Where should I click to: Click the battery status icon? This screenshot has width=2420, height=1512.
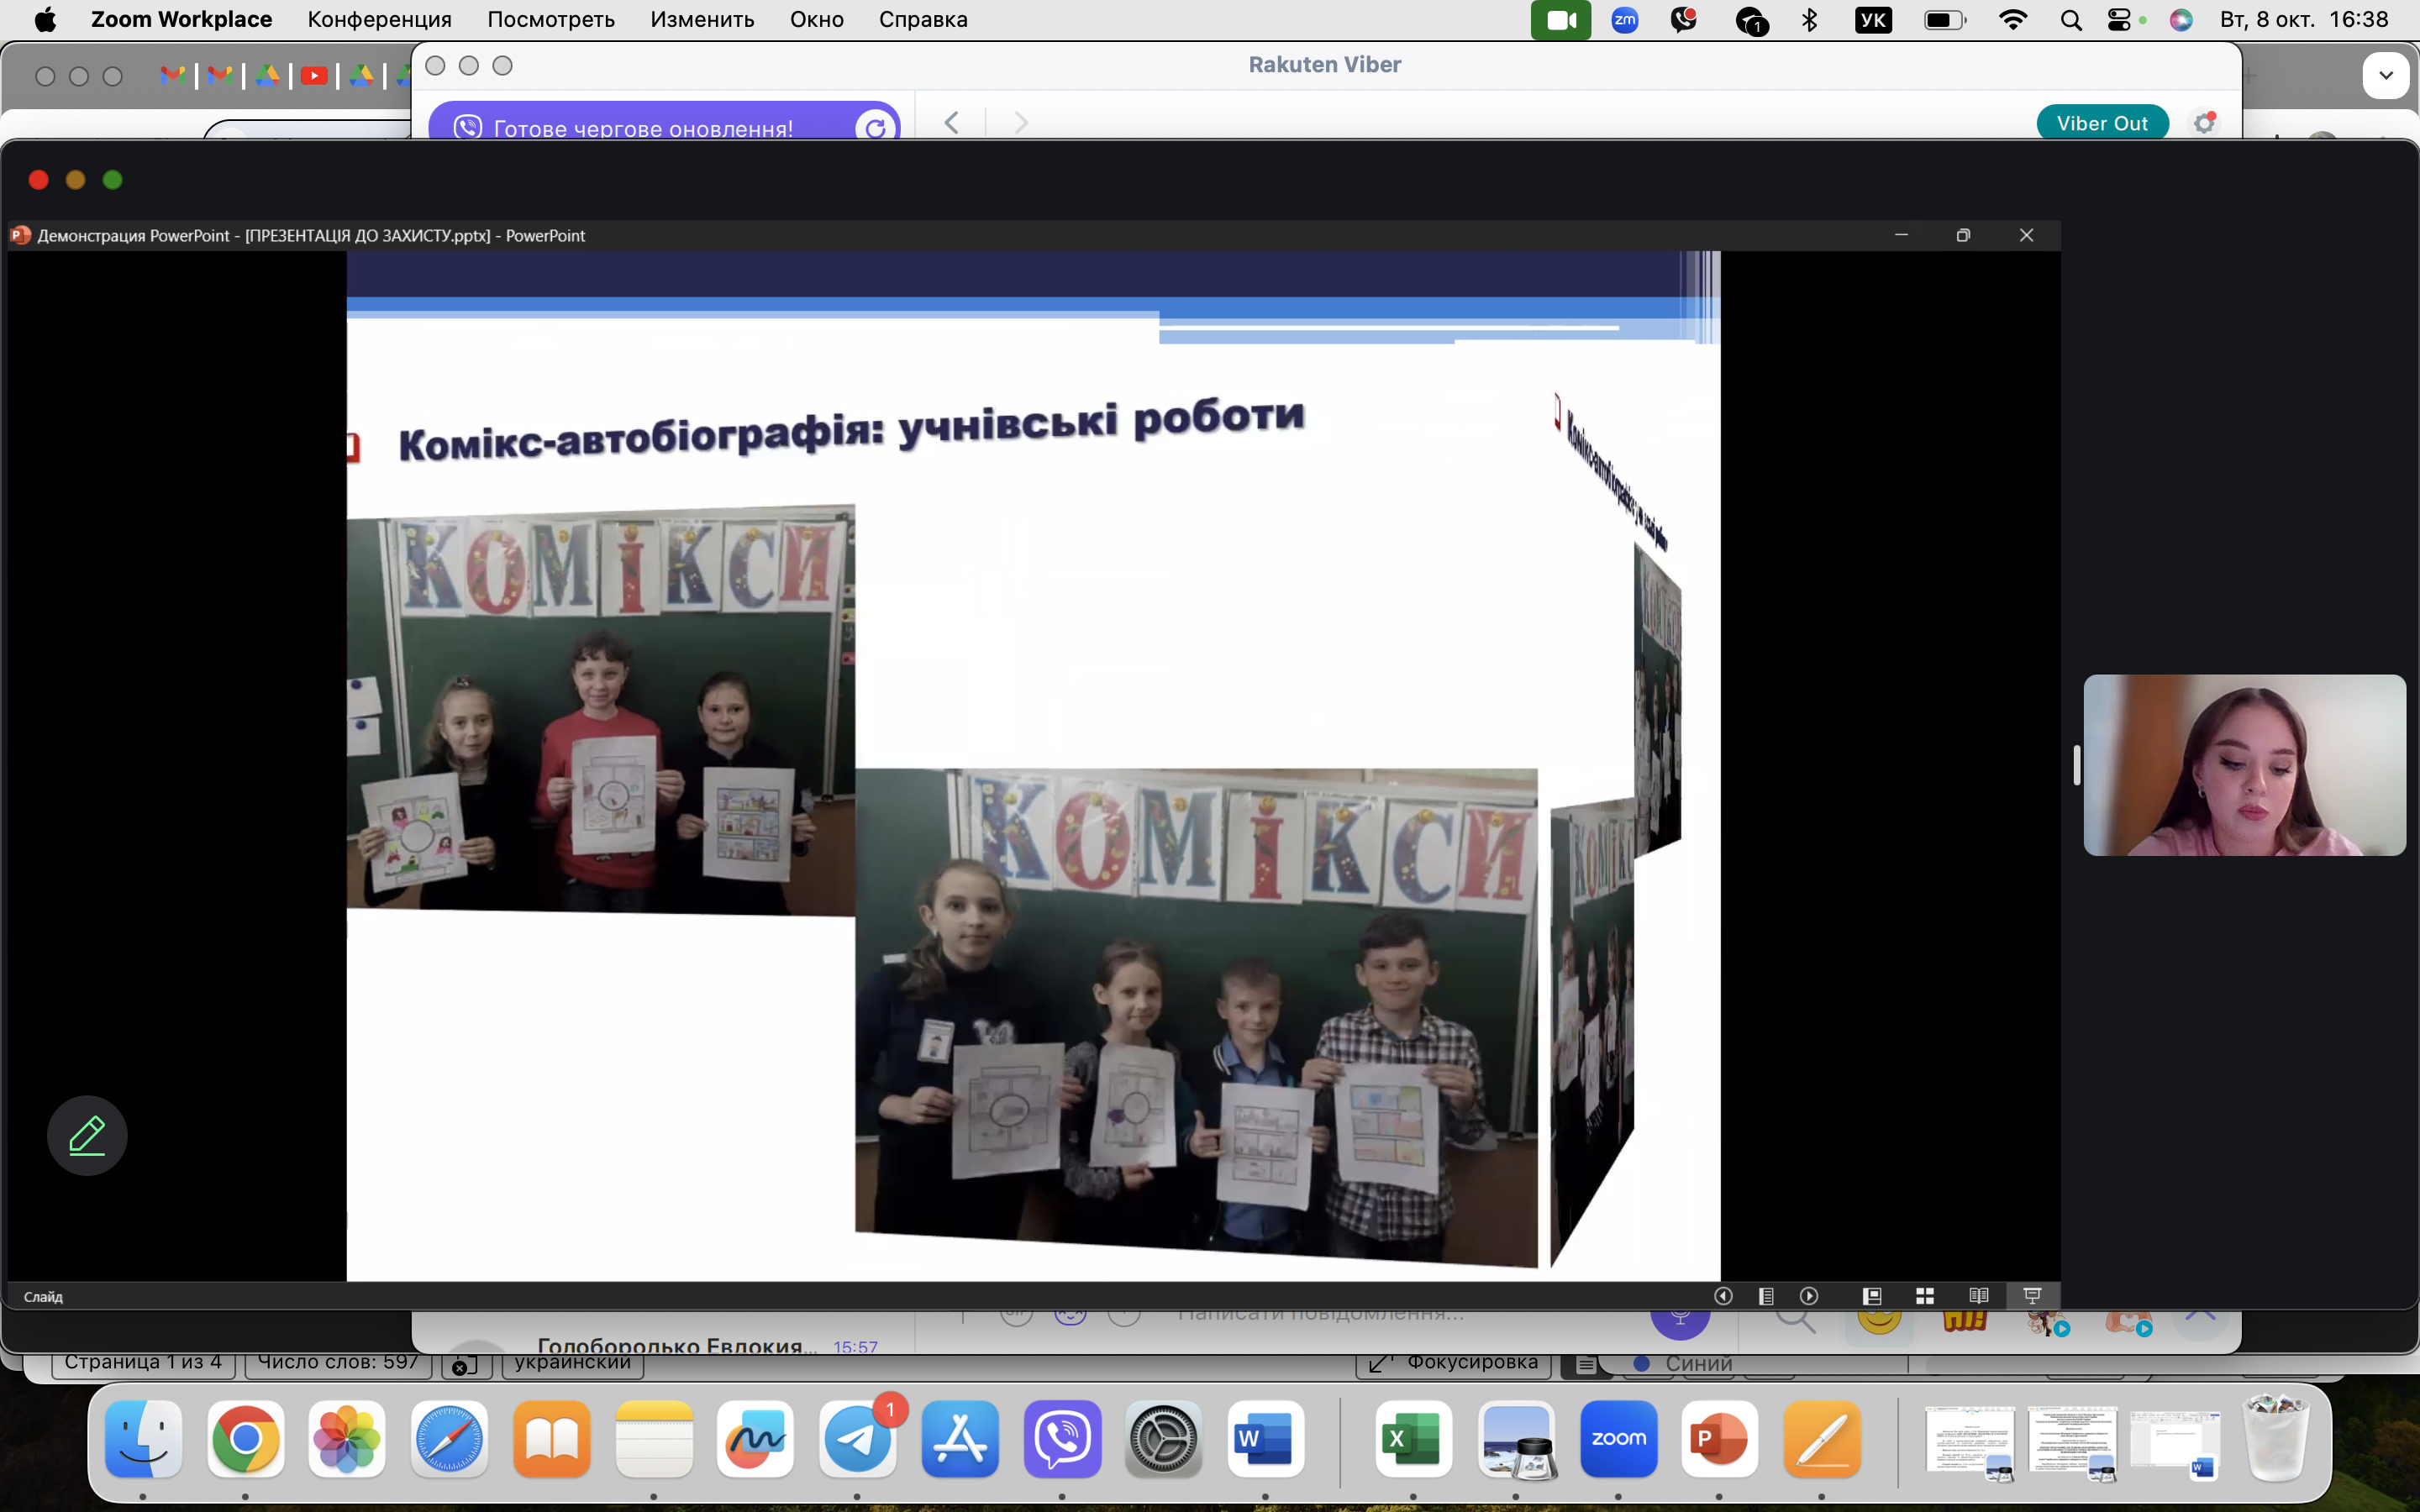pyautogui.click(x=1945, y=20)
